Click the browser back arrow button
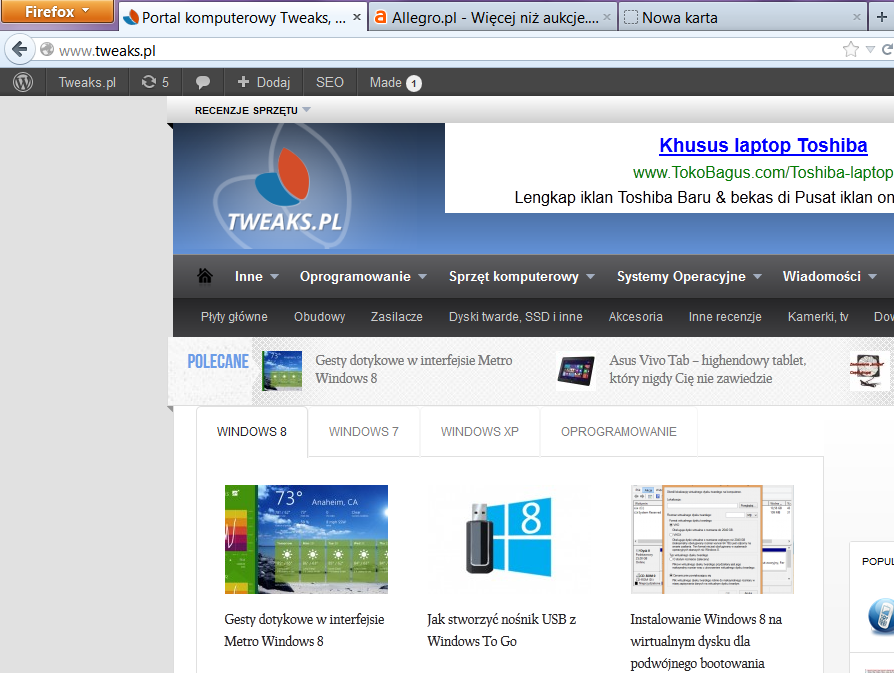Screen dimensions: 894x673 tap(19, 50)
